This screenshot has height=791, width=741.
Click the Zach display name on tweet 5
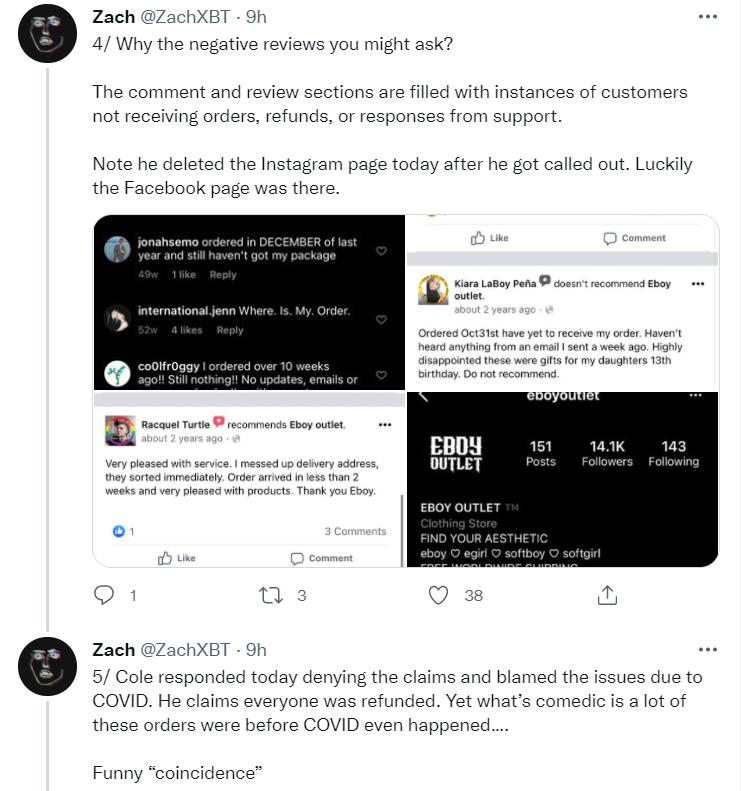[x=113, y=650]
